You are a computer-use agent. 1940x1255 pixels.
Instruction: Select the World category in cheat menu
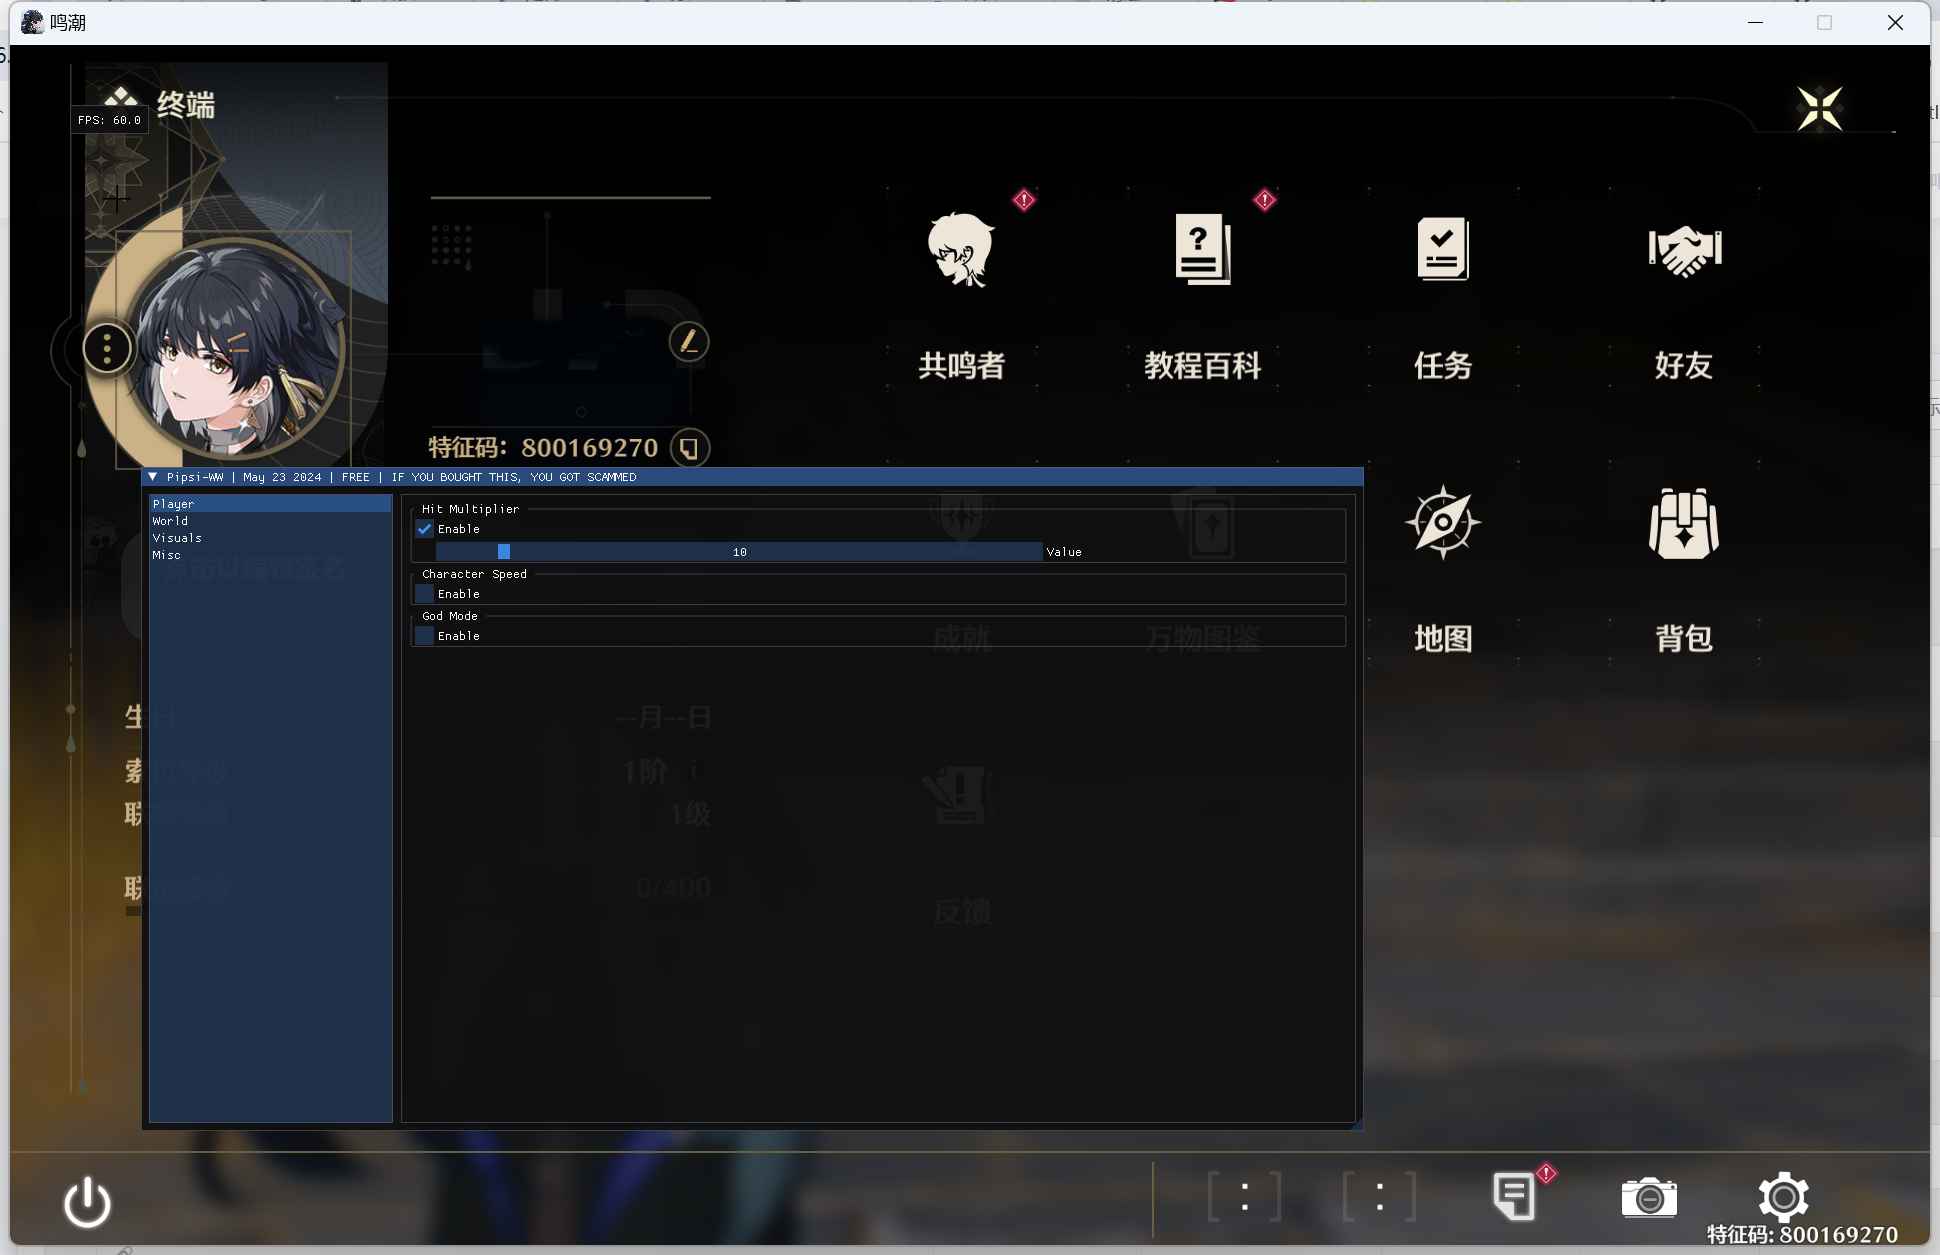click(171, 521)
